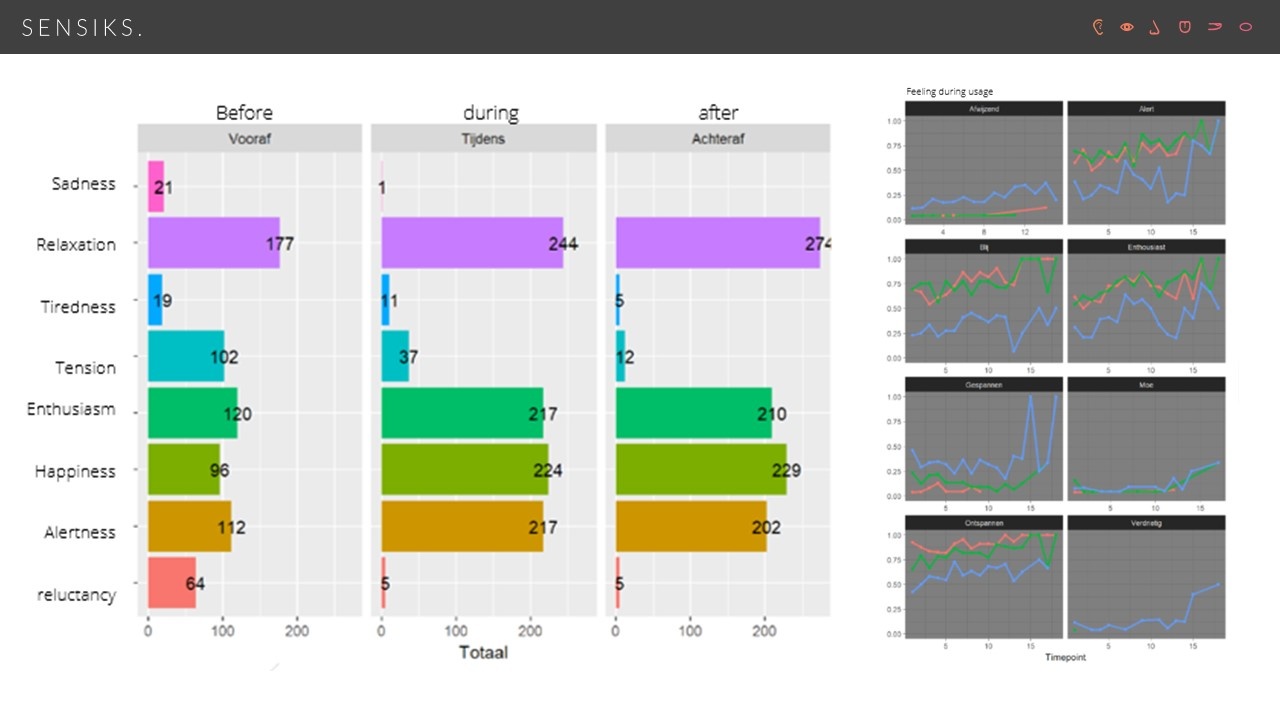Open the Verdrietig line chart

click(1146, 579)
